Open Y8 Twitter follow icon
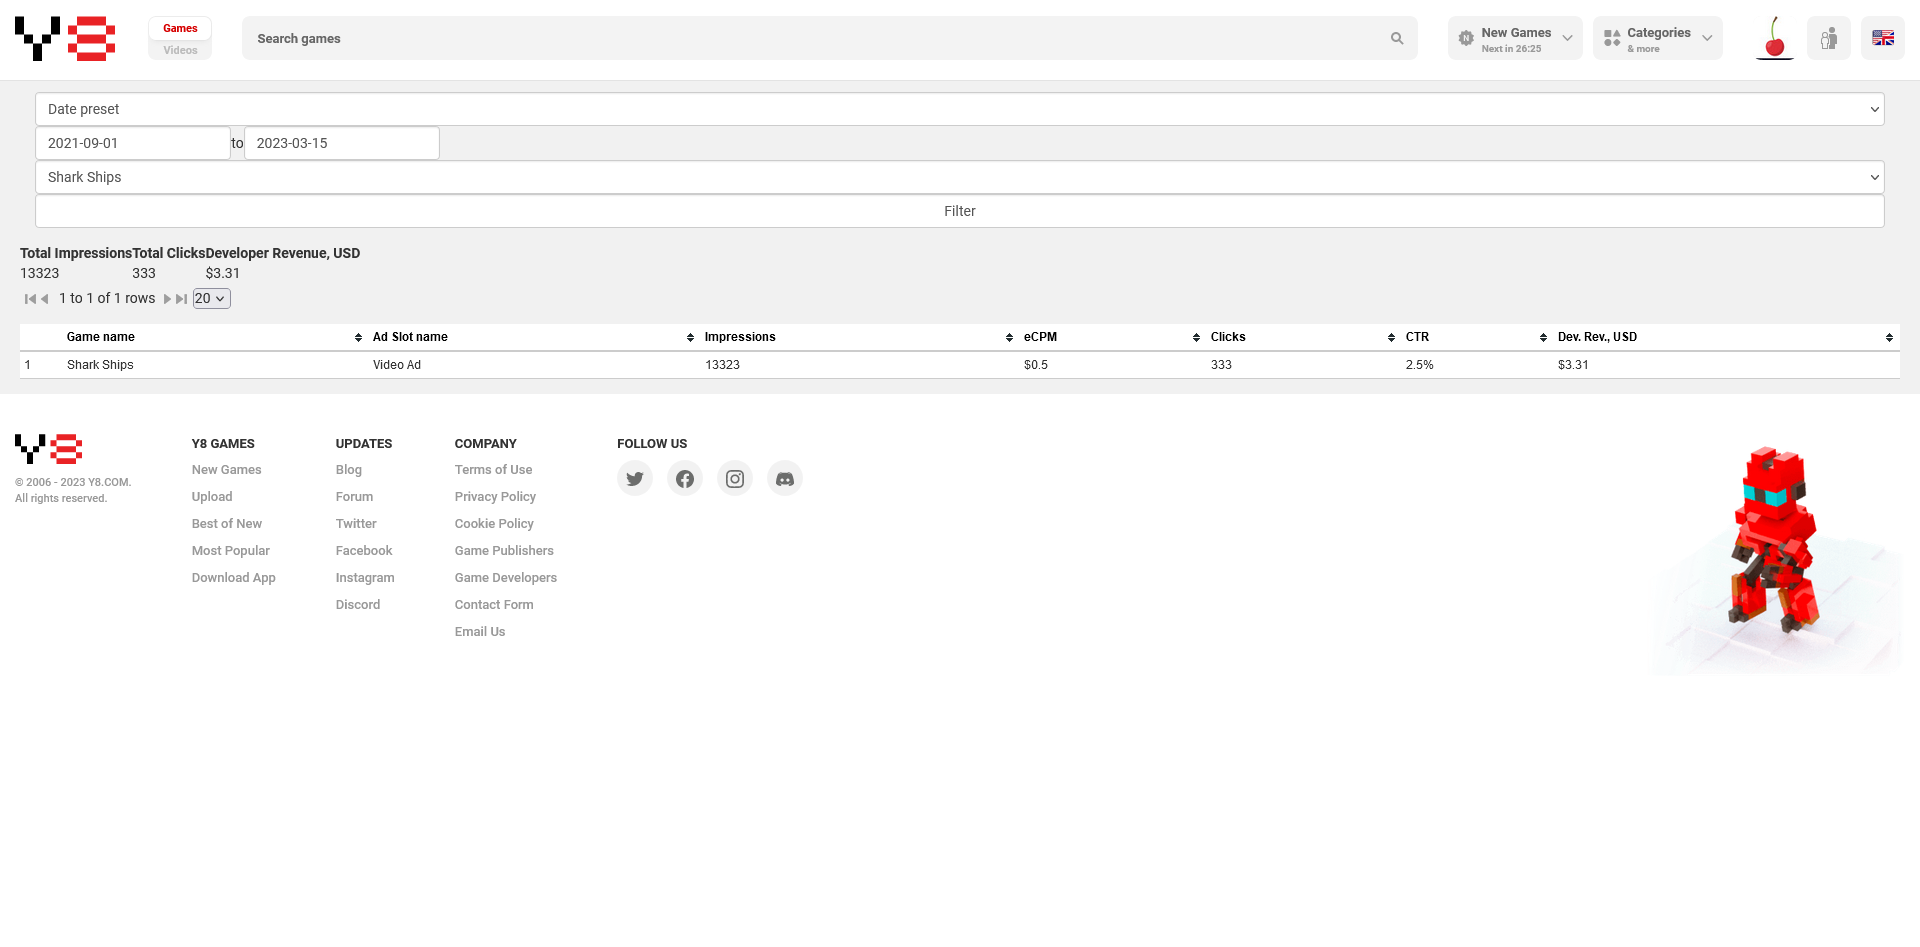The height and width of the screenshot is (947, 1920). pos(635,479)
